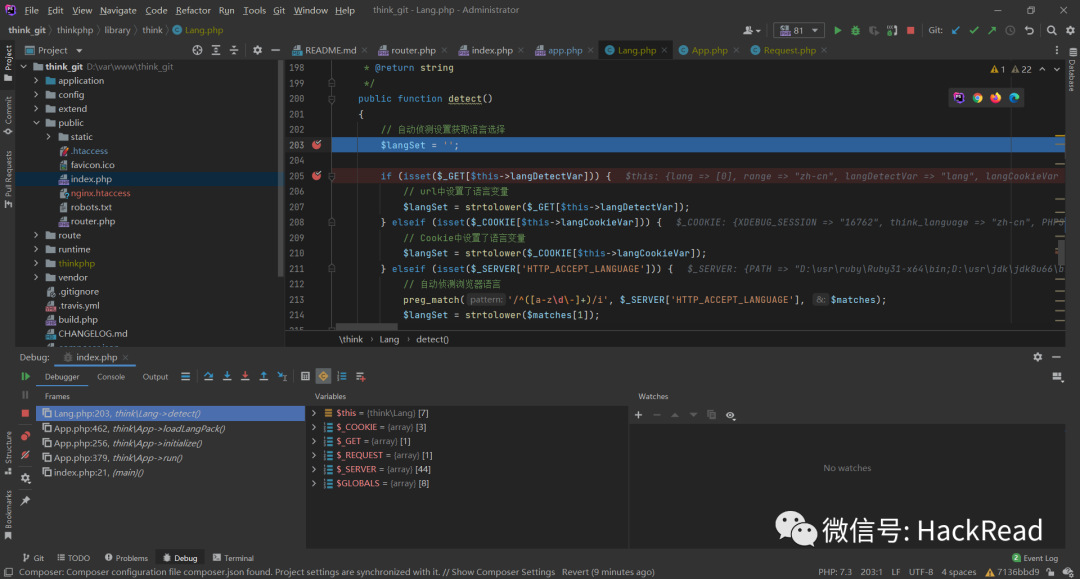
Task: Switch to App.php editor tab
Action: pyautogui.click(x=709, y=50)
